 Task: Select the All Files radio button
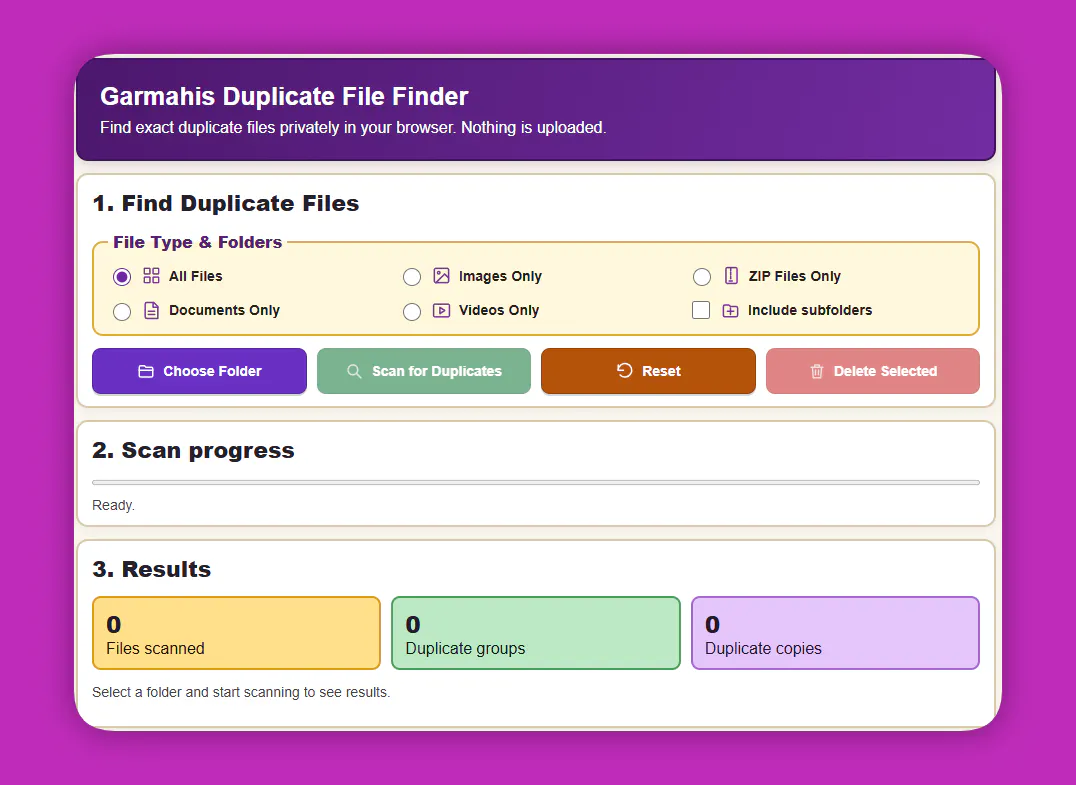pyautogui.click(x=121, y=277)
